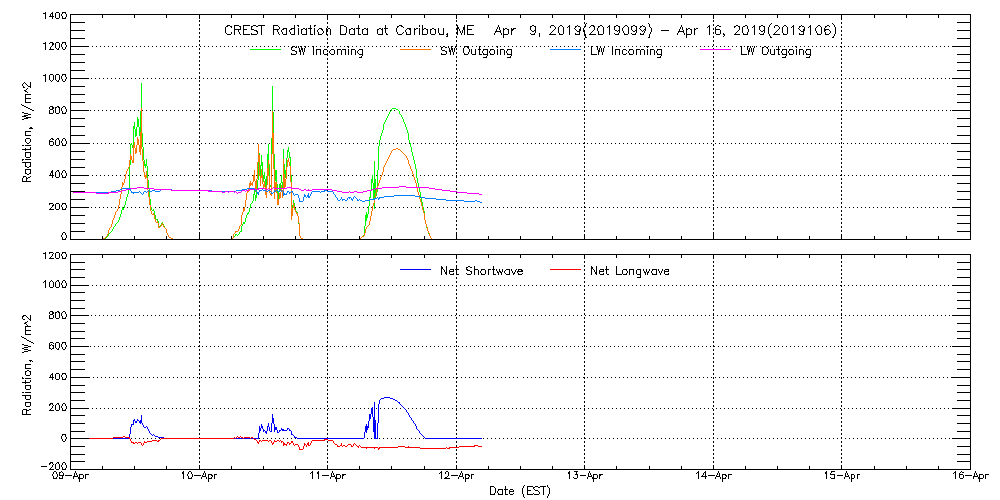Select the SW Outgoing legend label
Viewport: 1000px width, 500px height.
(x=476, y=51)
